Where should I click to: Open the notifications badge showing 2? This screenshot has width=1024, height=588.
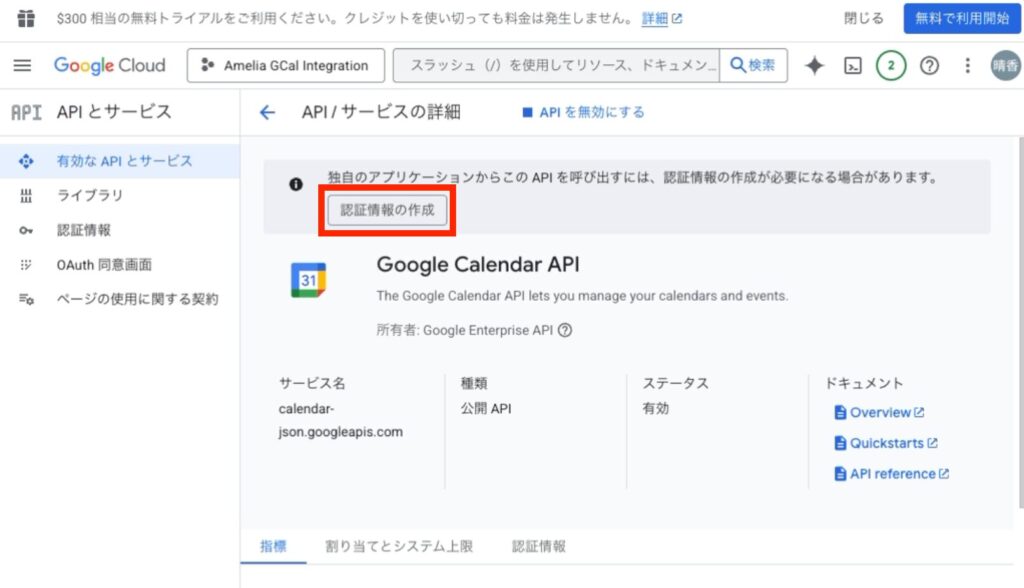pos(890,66)
